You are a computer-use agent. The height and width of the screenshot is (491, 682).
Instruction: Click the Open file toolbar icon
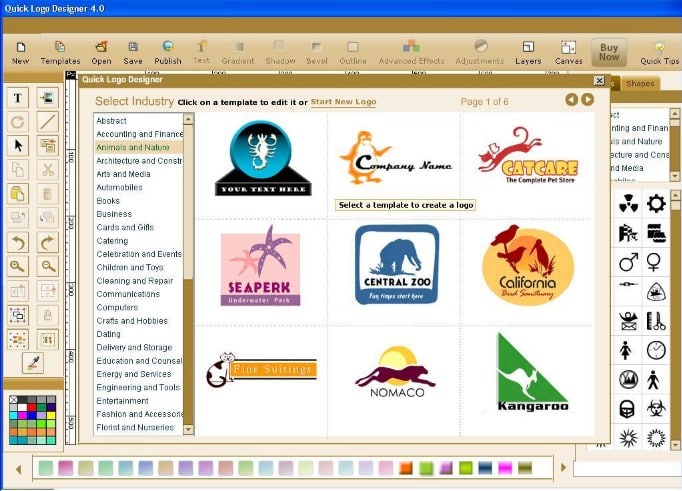click(x=101, y=53)
